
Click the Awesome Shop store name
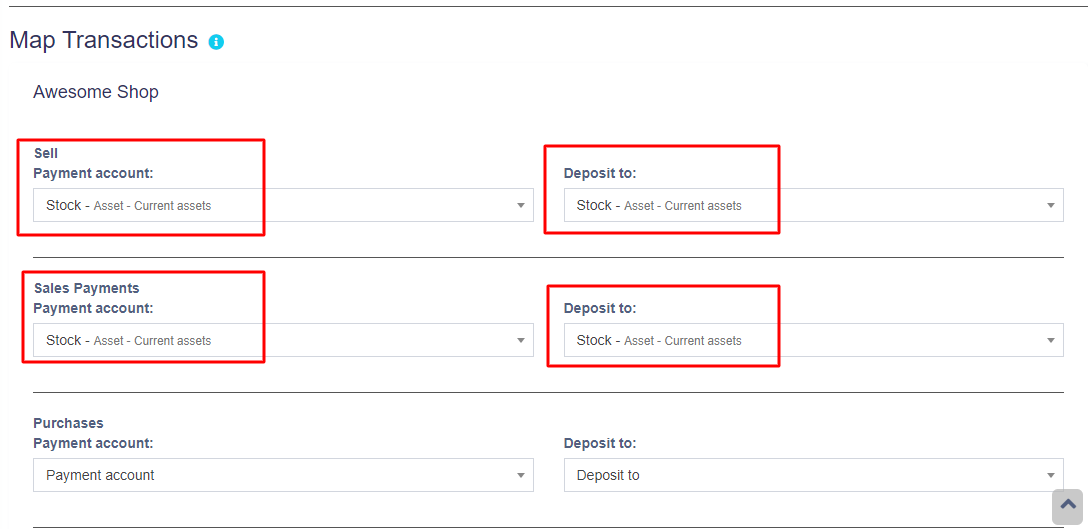point(96,92)
